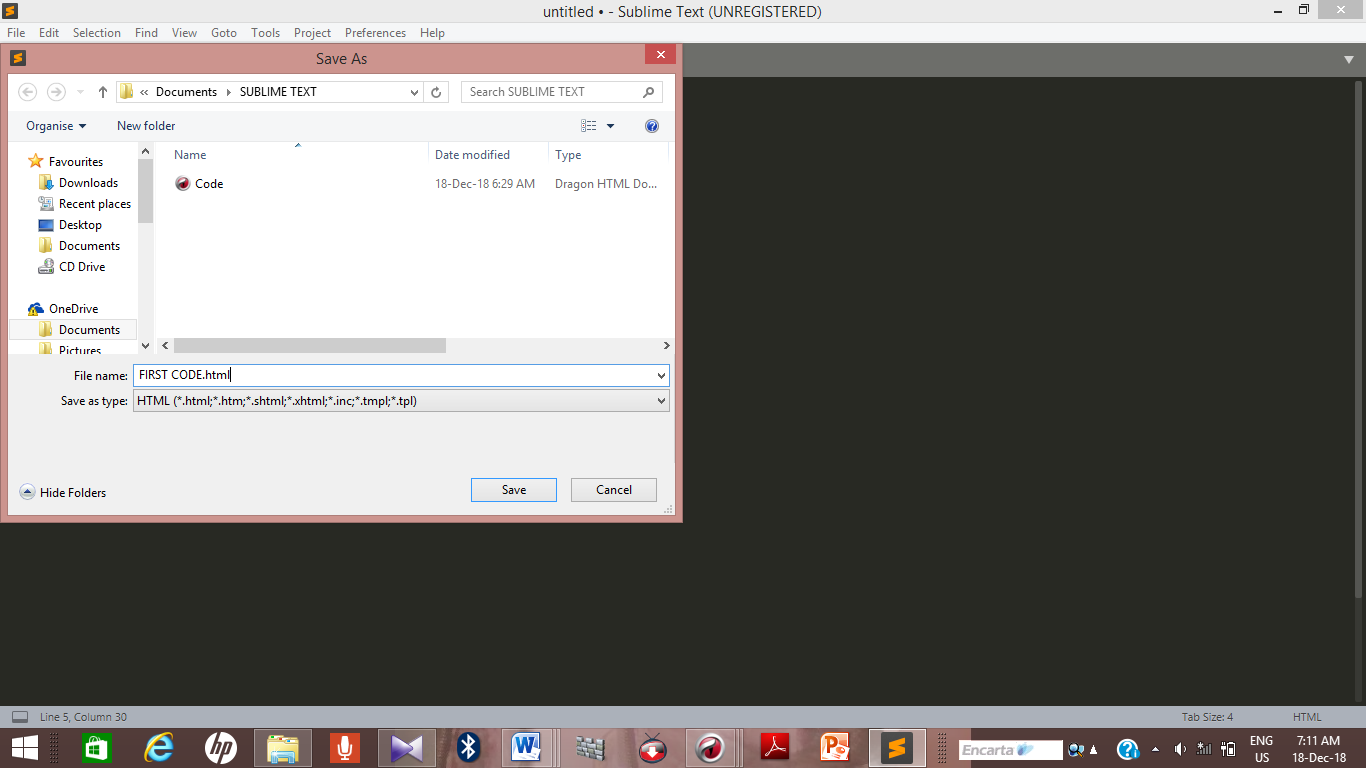The height and width of the screenshot is (768, 1366).
Task: Open PowerPoint from taskbar
Action: click(835, 748)
